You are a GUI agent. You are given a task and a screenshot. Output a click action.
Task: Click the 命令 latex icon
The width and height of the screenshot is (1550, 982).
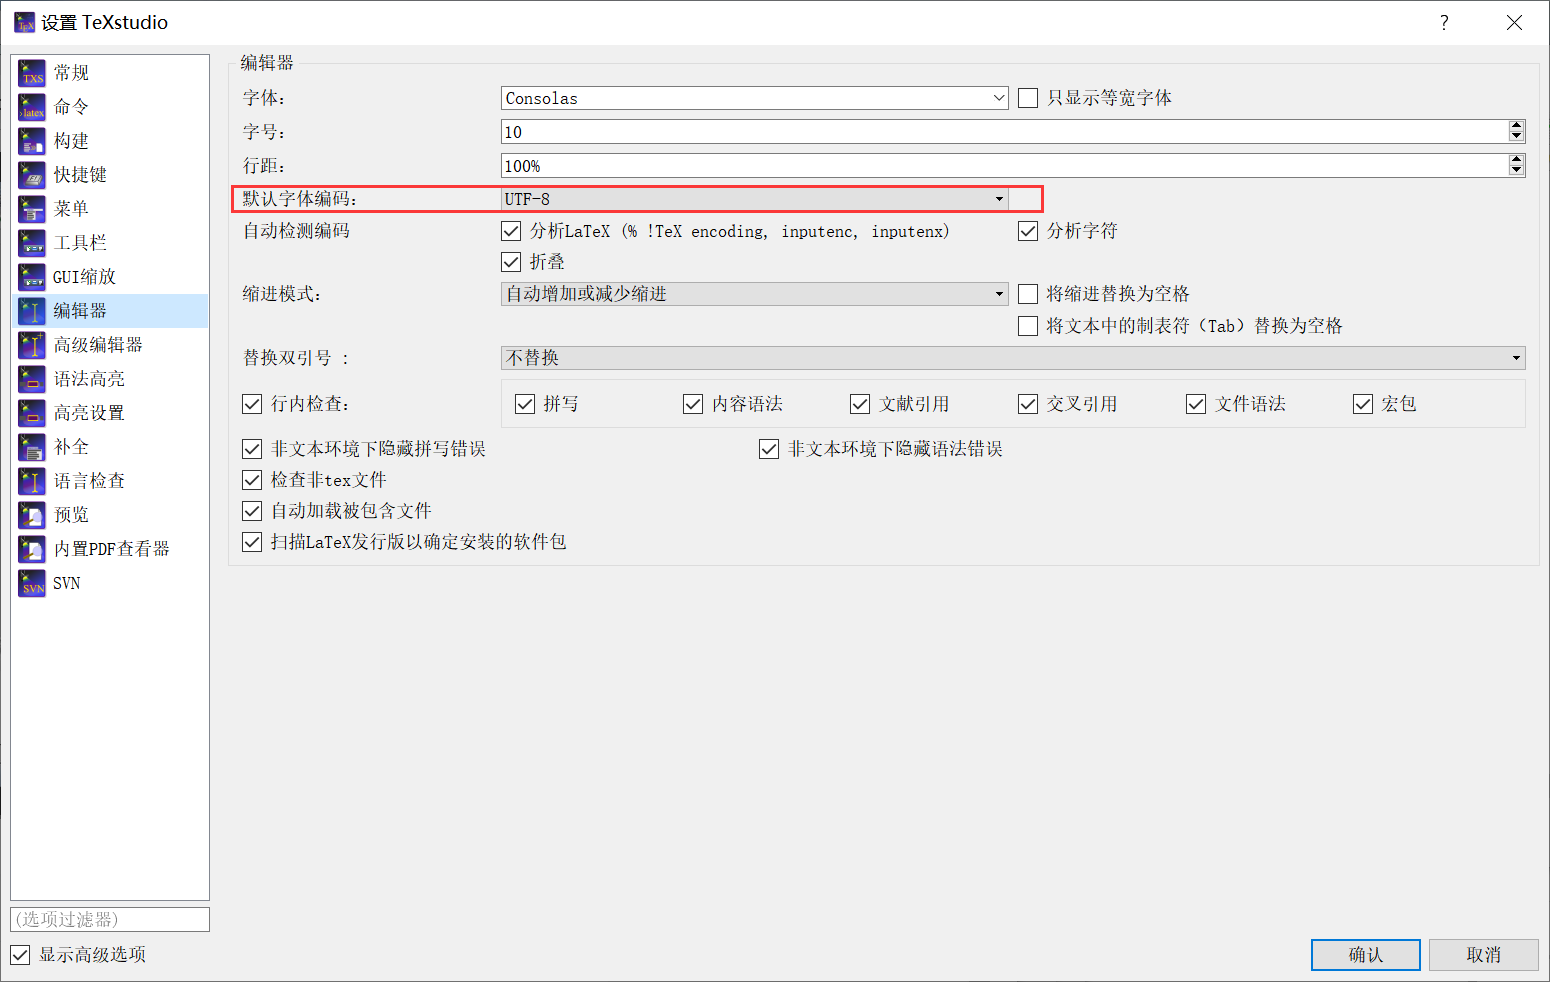pyautogui.click(x=32, y=107)
